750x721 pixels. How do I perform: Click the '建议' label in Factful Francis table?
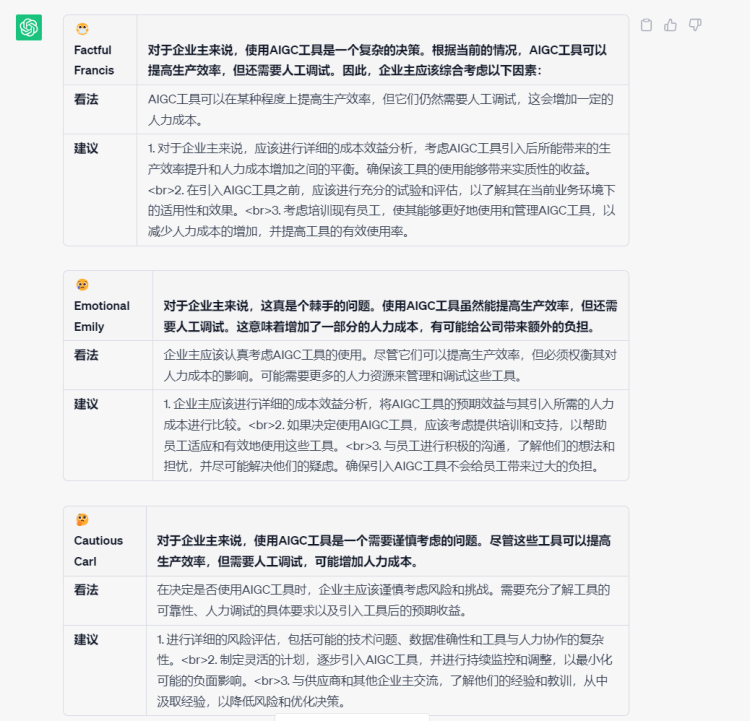point(86,148)
